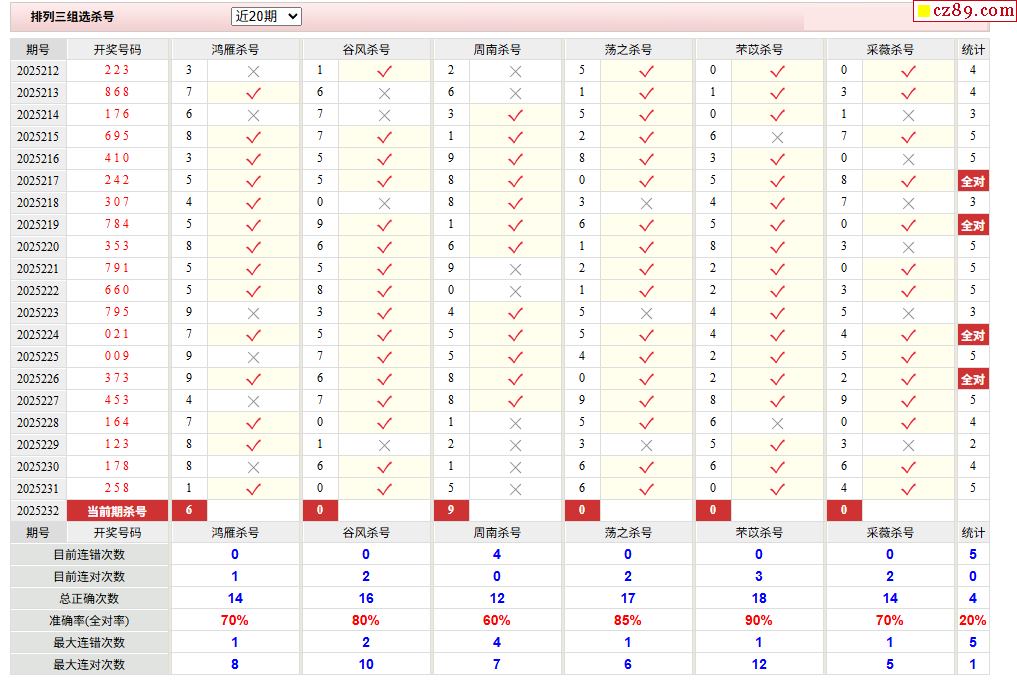
Task: Select the top 周南杀号 column header
Action: pyautogui.click(x=497, y=49)
